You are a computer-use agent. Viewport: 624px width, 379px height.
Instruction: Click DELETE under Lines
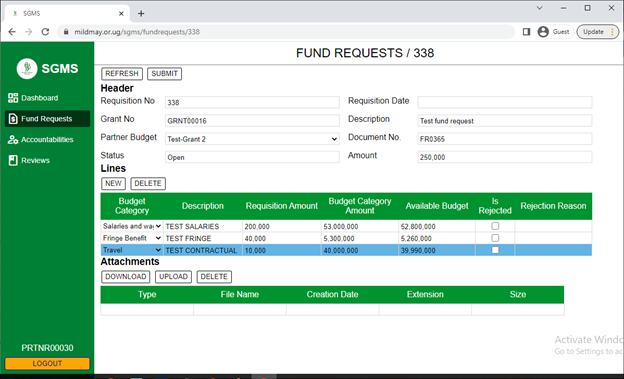click(148, 184)
